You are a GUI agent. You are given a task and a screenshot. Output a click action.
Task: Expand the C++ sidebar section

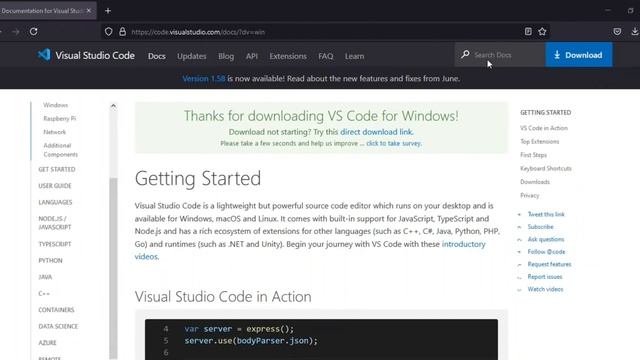pos(44,293)
